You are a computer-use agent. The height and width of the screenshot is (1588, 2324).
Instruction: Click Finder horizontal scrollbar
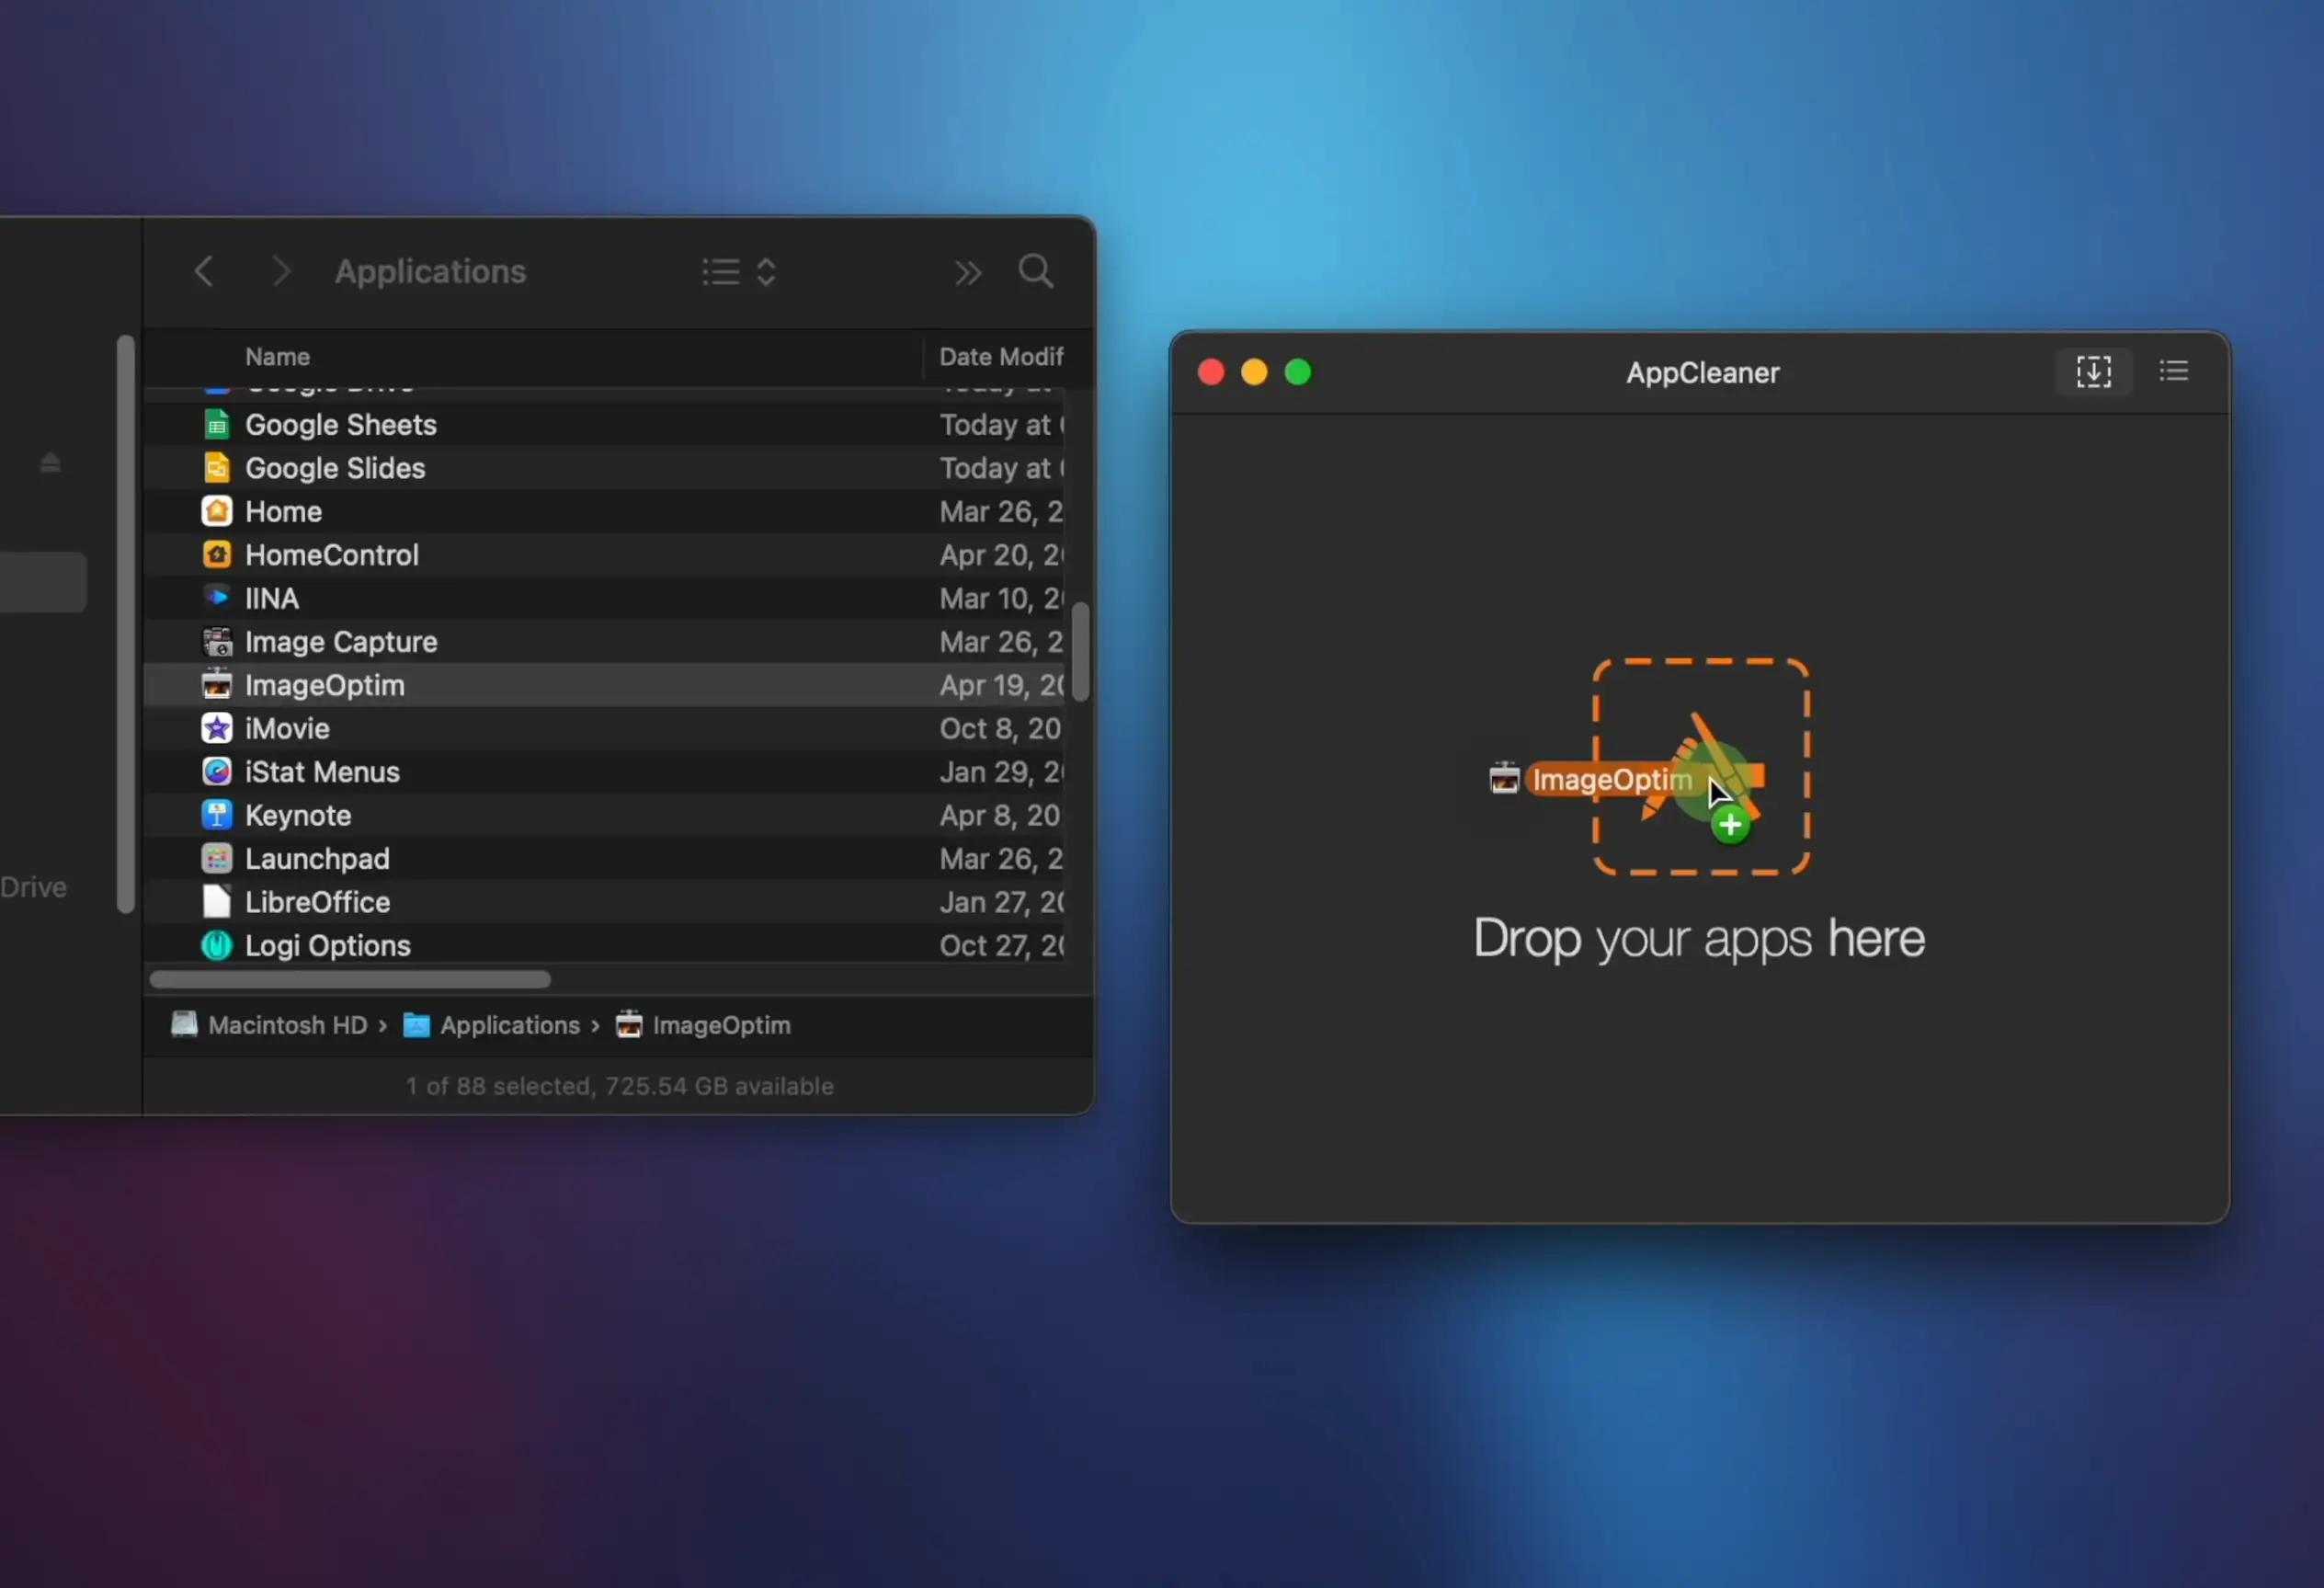[350, 979]
